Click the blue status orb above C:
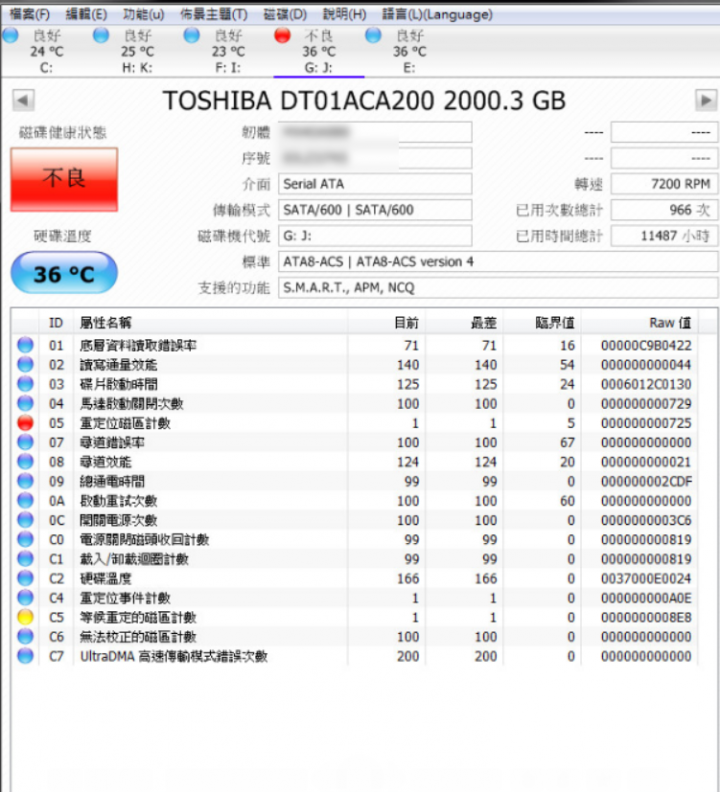This screenshot has width=720, height=792. coord(11,35)
